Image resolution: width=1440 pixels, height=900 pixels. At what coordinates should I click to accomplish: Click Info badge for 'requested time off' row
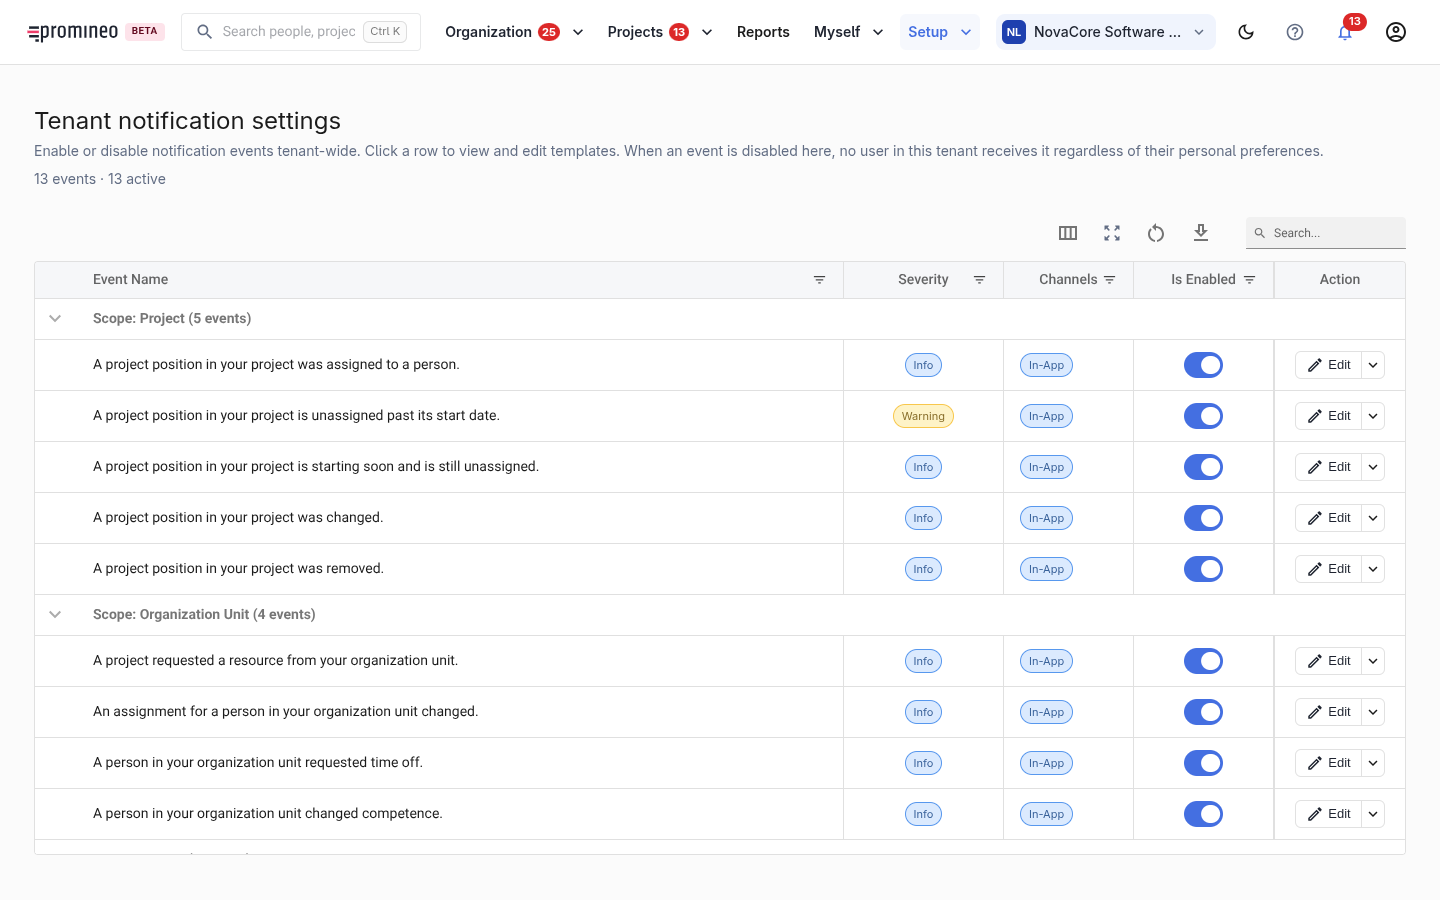923,763
